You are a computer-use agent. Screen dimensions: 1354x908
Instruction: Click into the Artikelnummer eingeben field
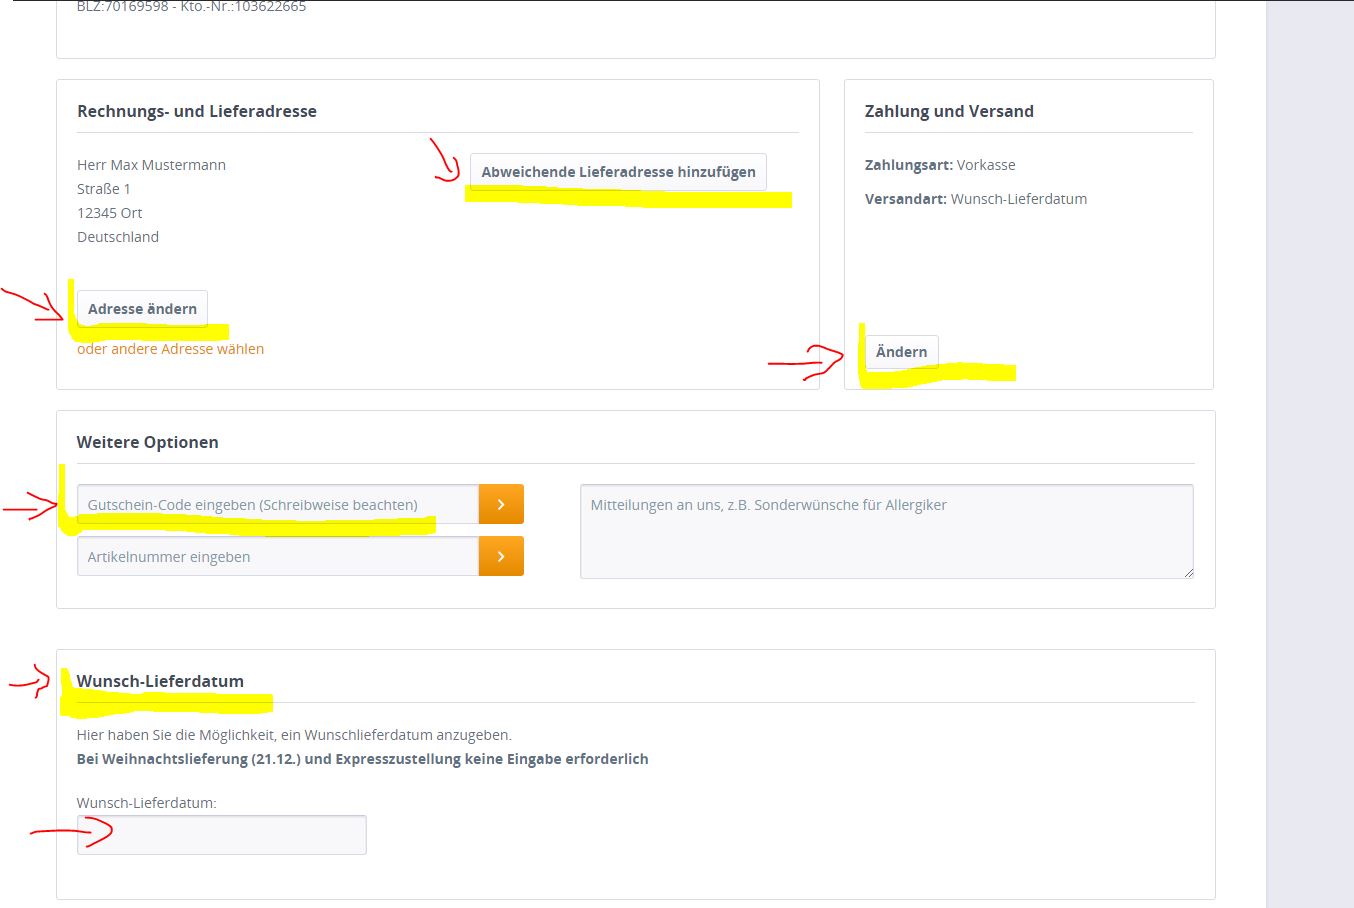pyautogui.click(x=277, y=557)
